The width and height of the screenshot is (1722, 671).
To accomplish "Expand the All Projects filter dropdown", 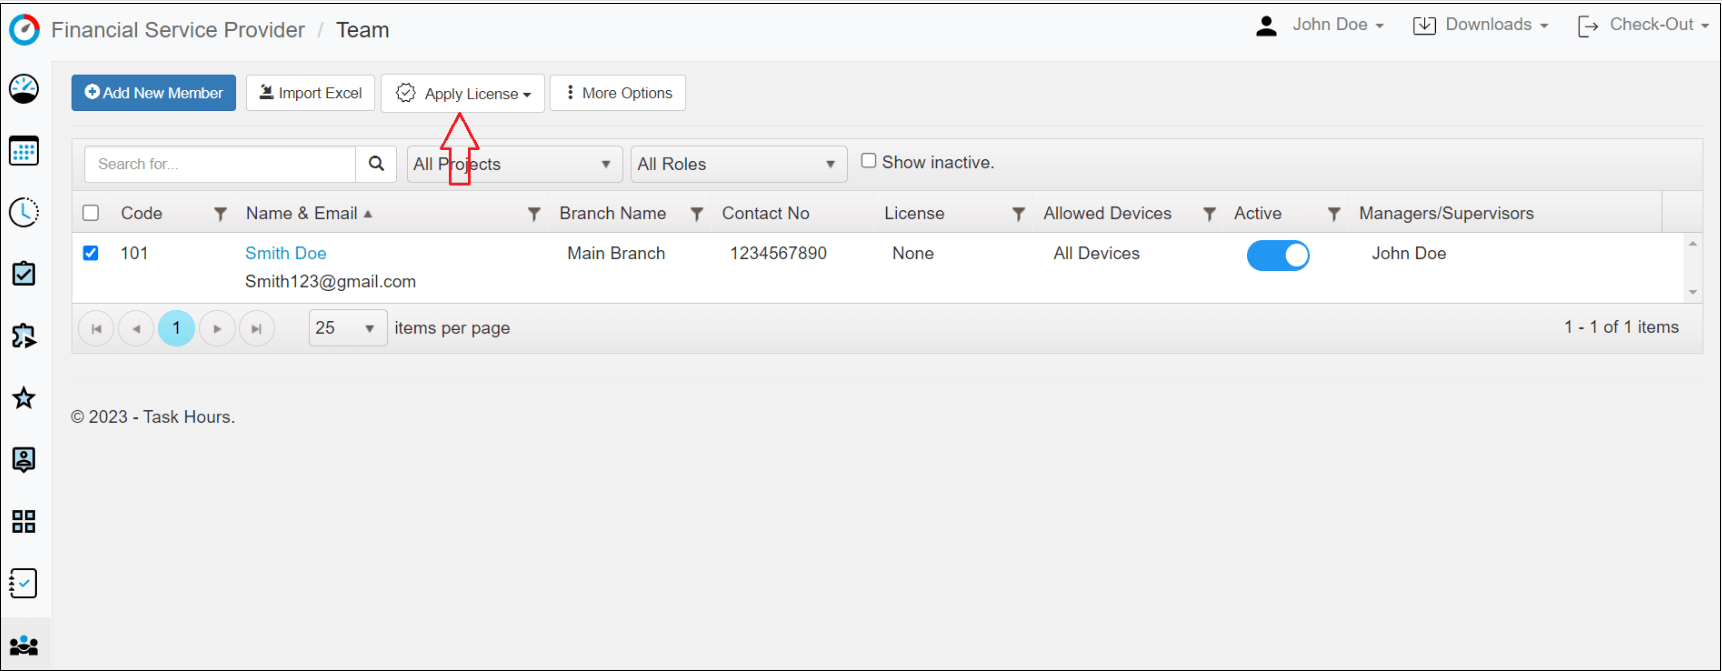I will 515,164.
